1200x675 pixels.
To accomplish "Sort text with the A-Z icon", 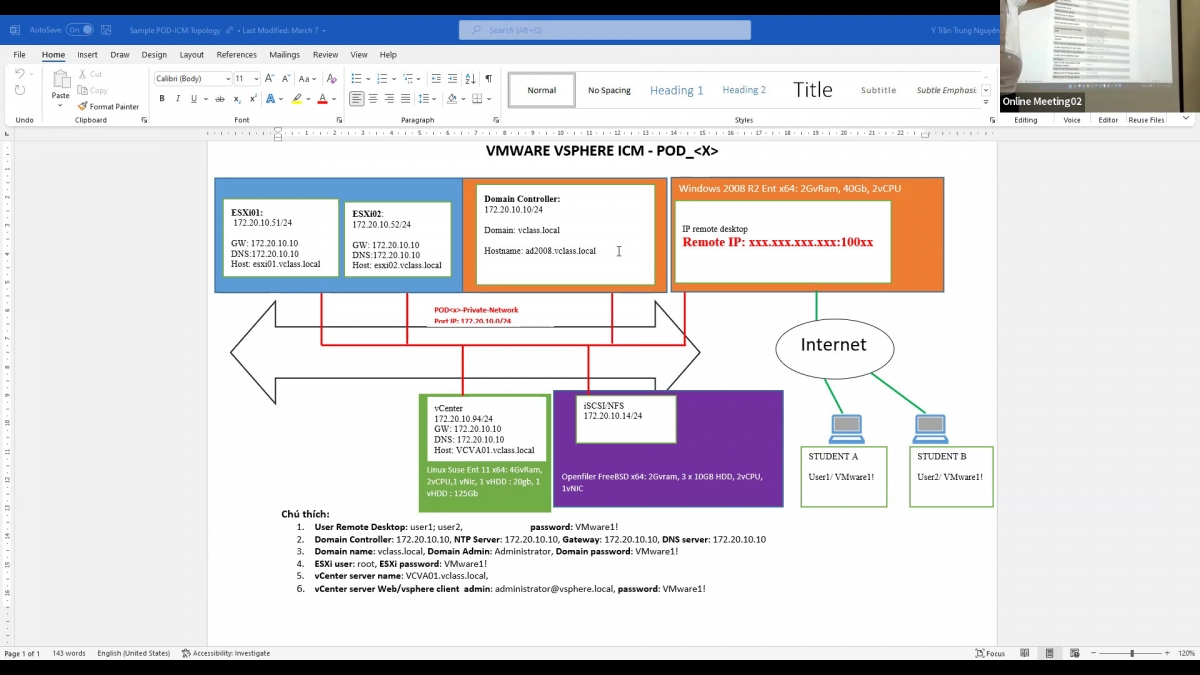I will click(x=469, y=78).
